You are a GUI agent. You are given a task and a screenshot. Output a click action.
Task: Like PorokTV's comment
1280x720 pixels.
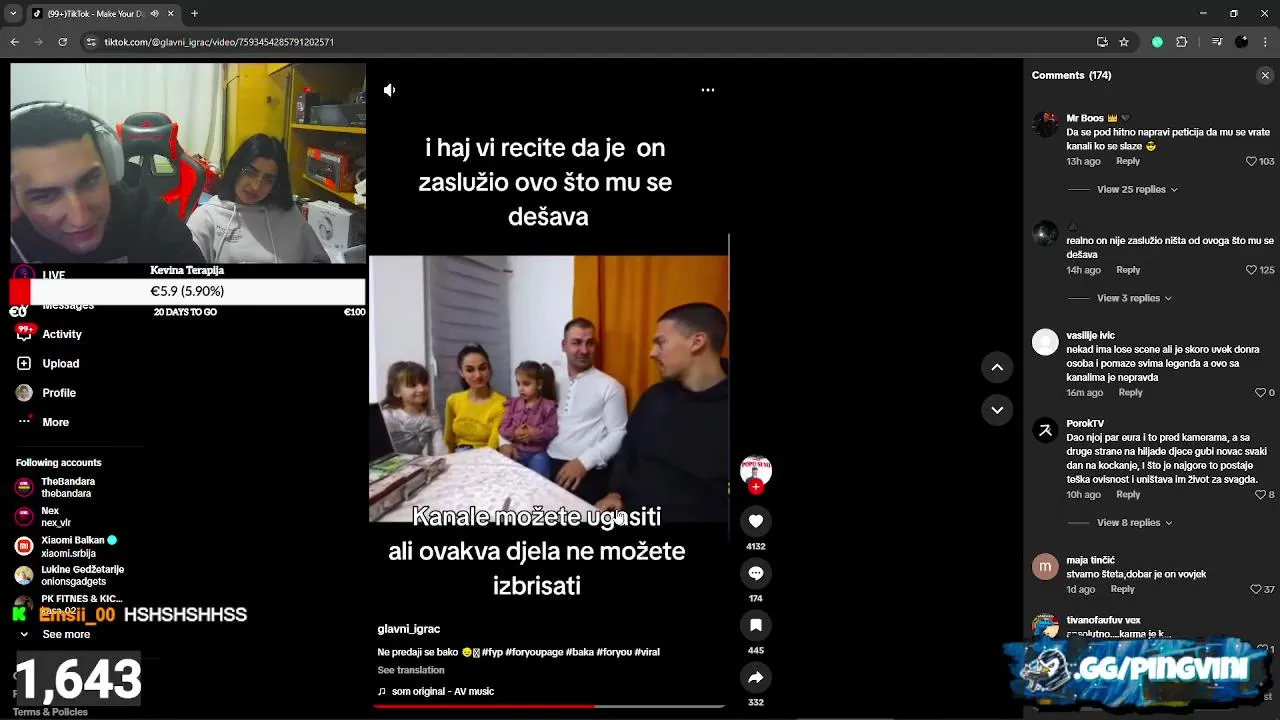[x=1259, y=494]
